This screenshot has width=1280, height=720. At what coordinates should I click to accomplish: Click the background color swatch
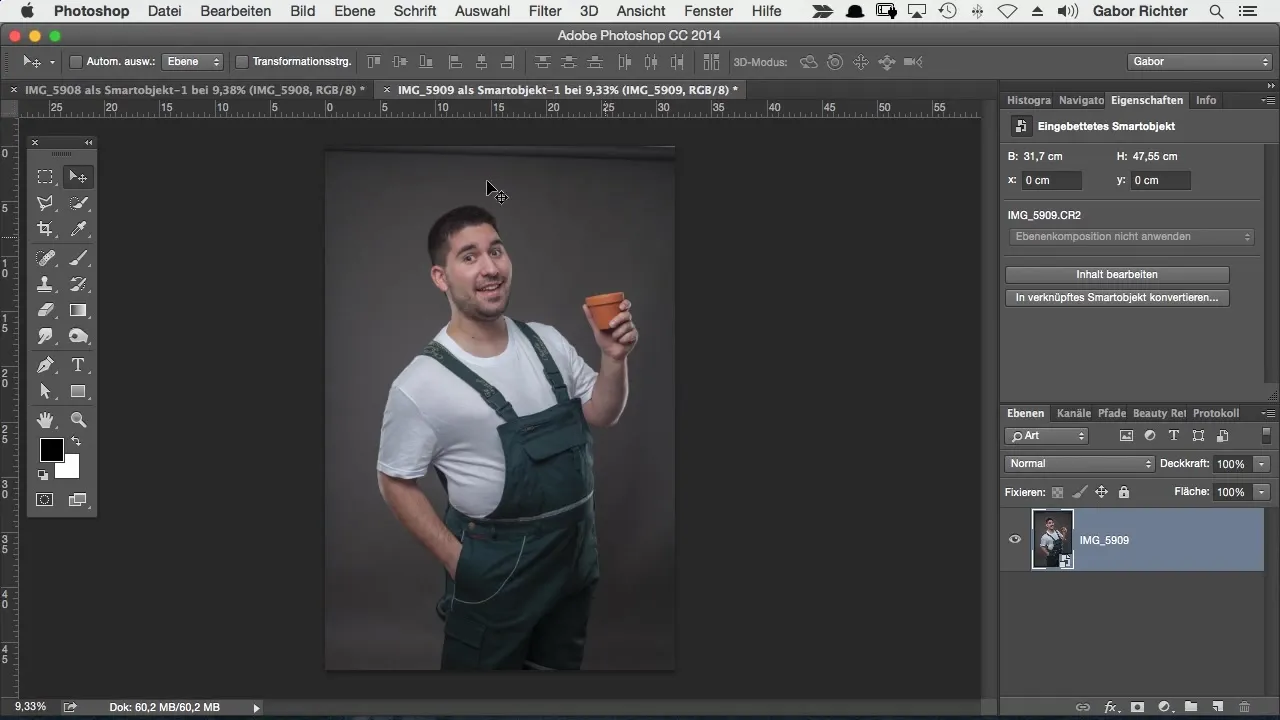[70, 469]
